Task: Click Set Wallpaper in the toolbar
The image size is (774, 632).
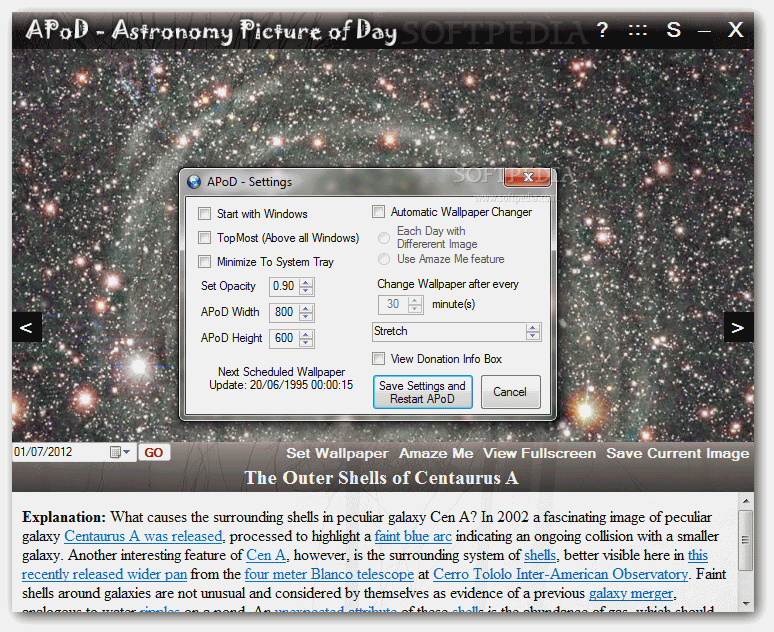Action: [x=337, y=453]
